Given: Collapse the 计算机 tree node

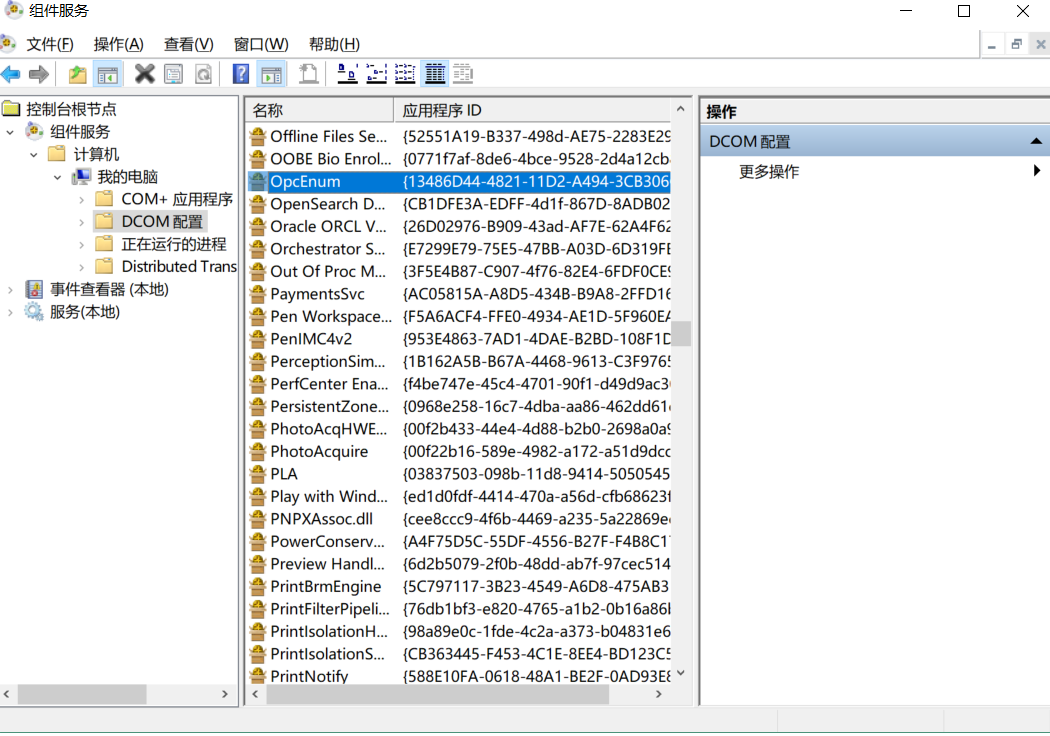Looking at the screenshot, I should pyautogui.click(x=34, y=155).
